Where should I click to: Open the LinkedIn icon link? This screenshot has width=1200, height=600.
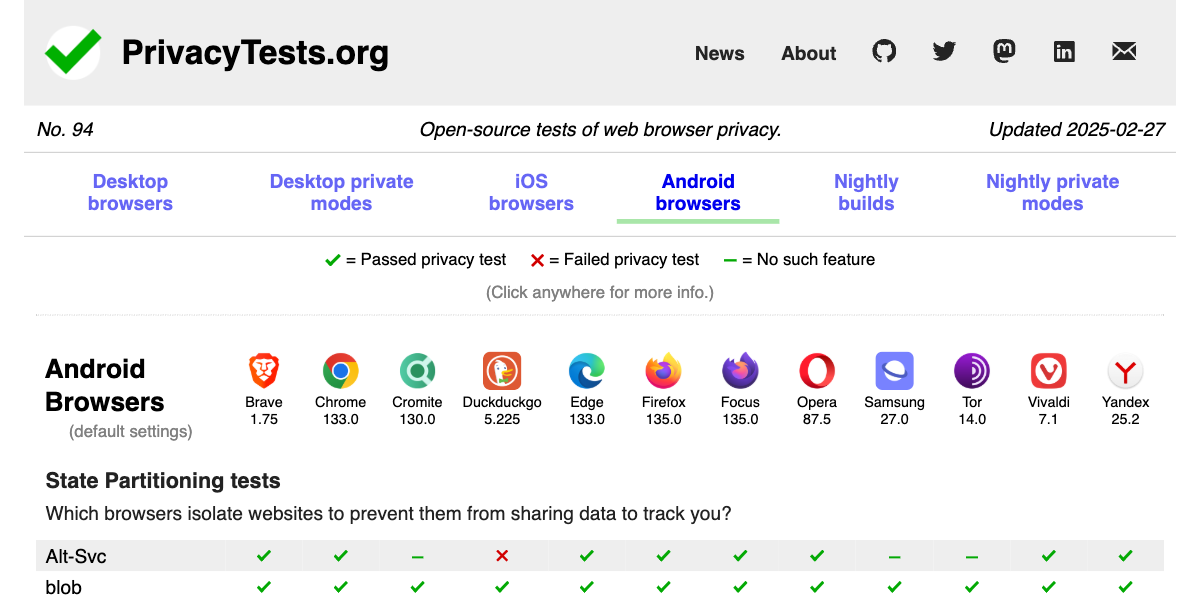1064,51
